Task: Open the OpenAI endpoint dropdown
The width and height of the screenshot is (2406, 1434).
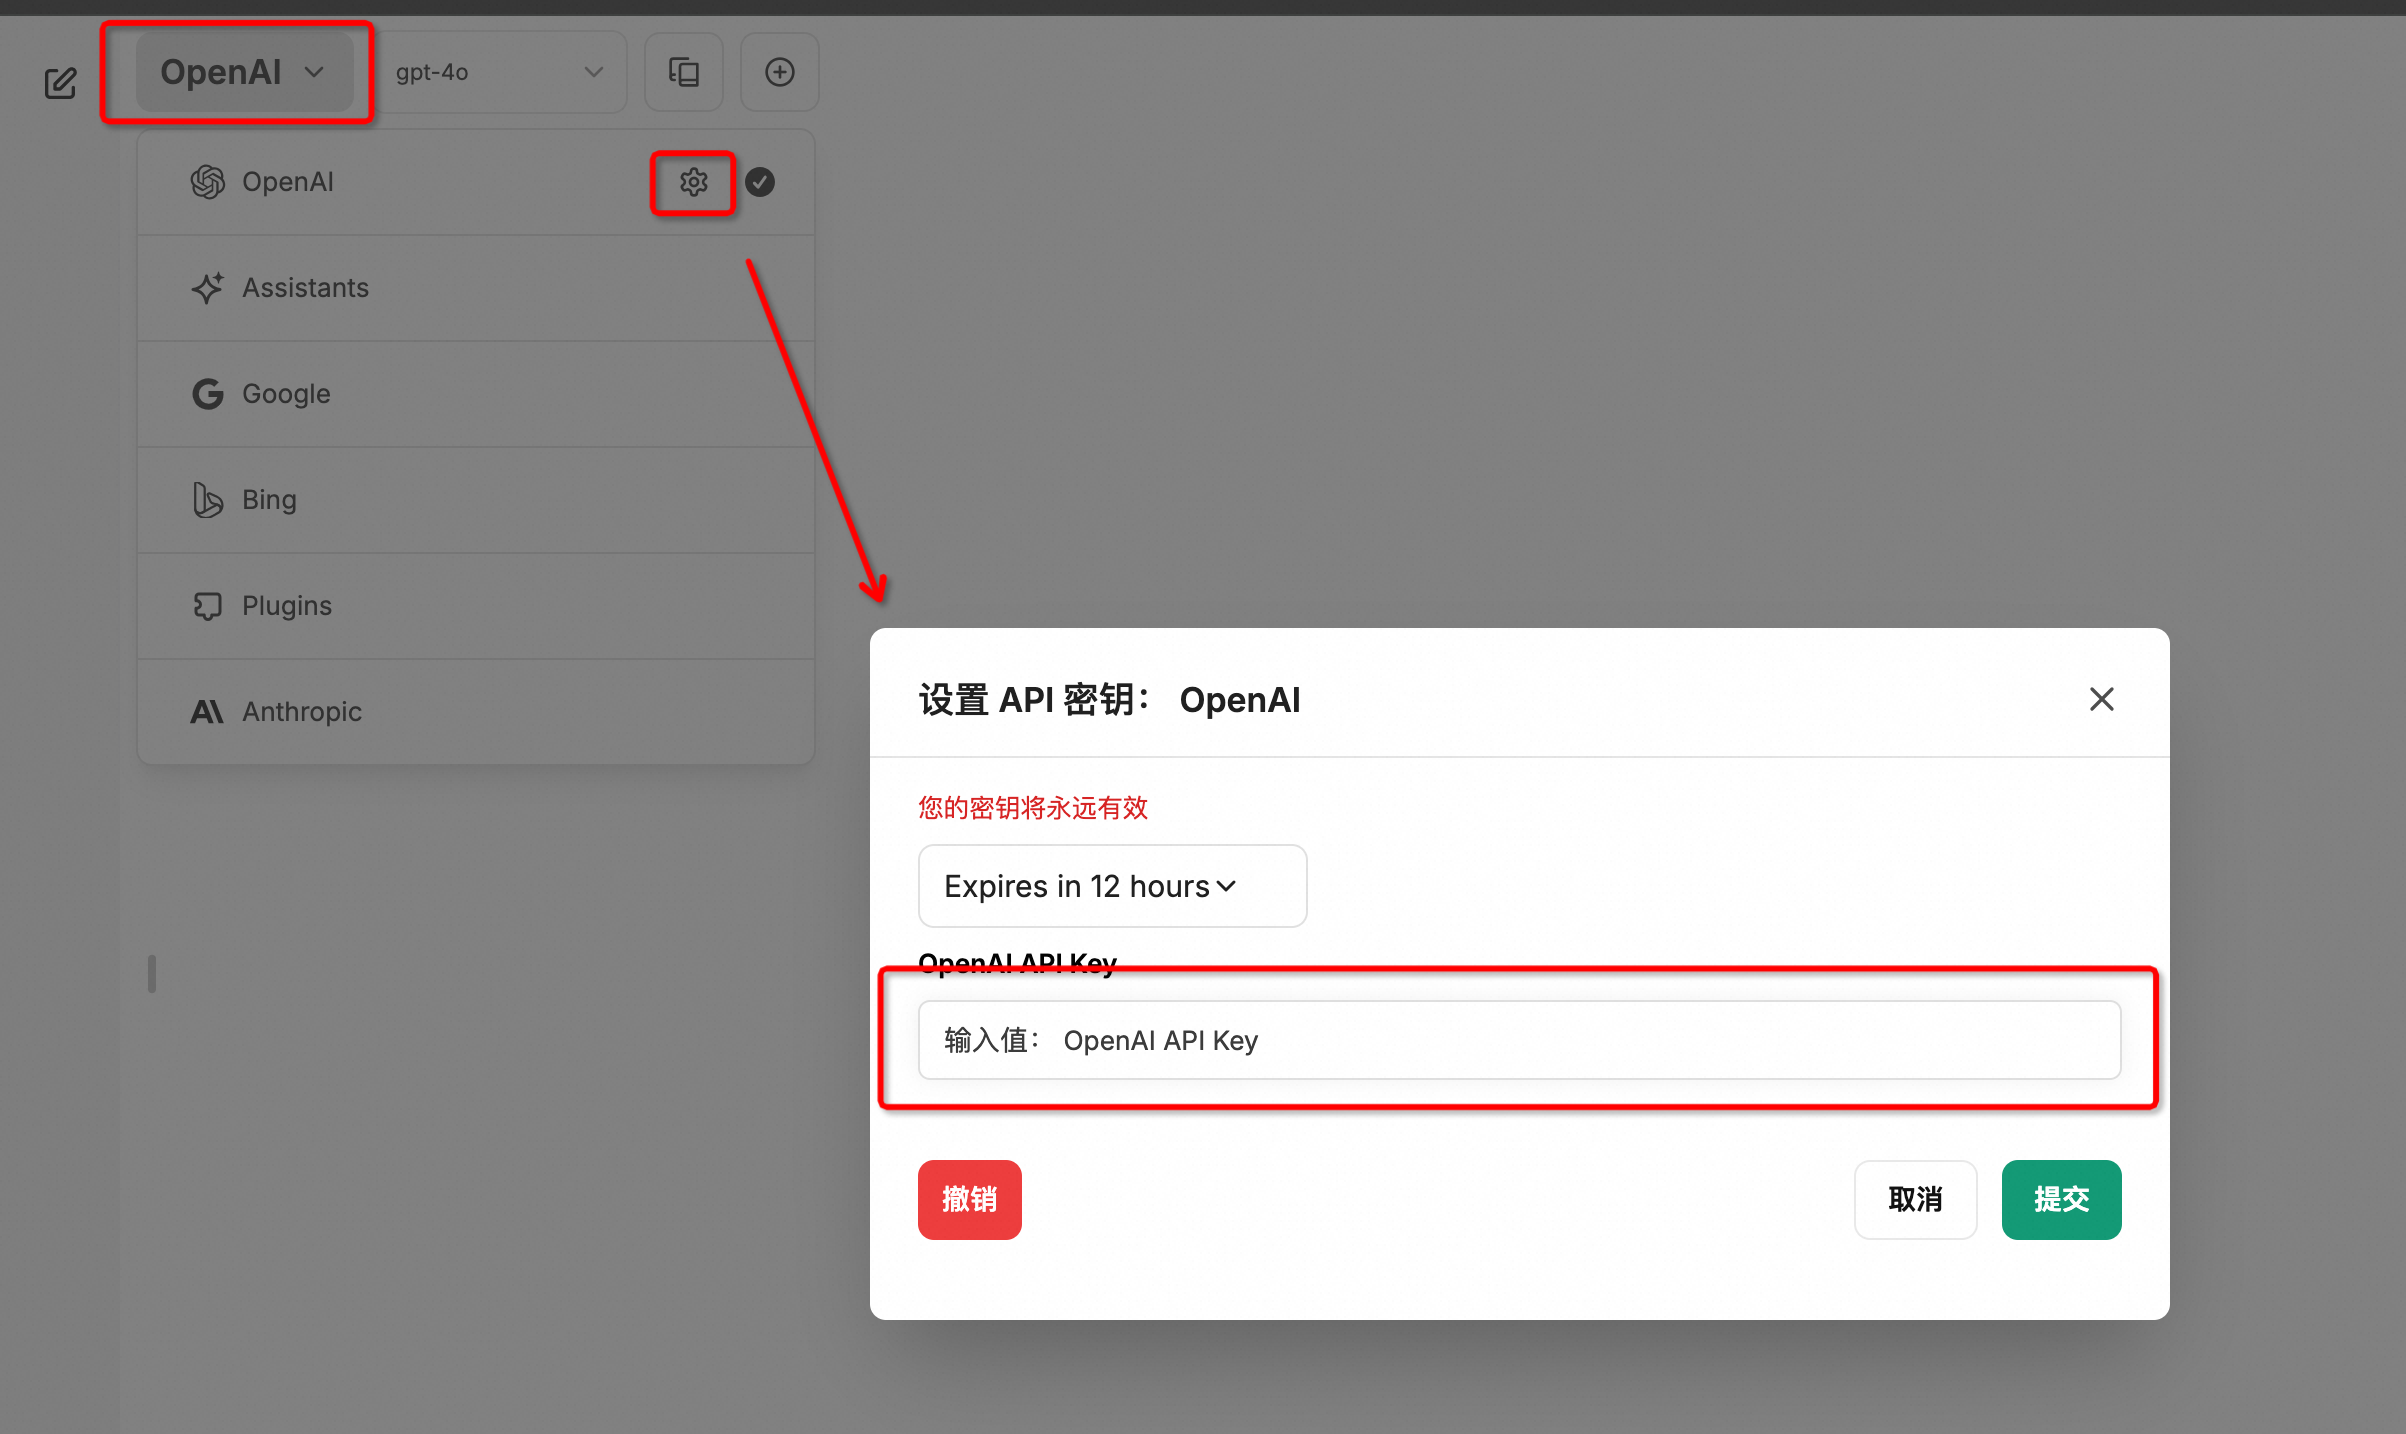Action: [243, 72]
